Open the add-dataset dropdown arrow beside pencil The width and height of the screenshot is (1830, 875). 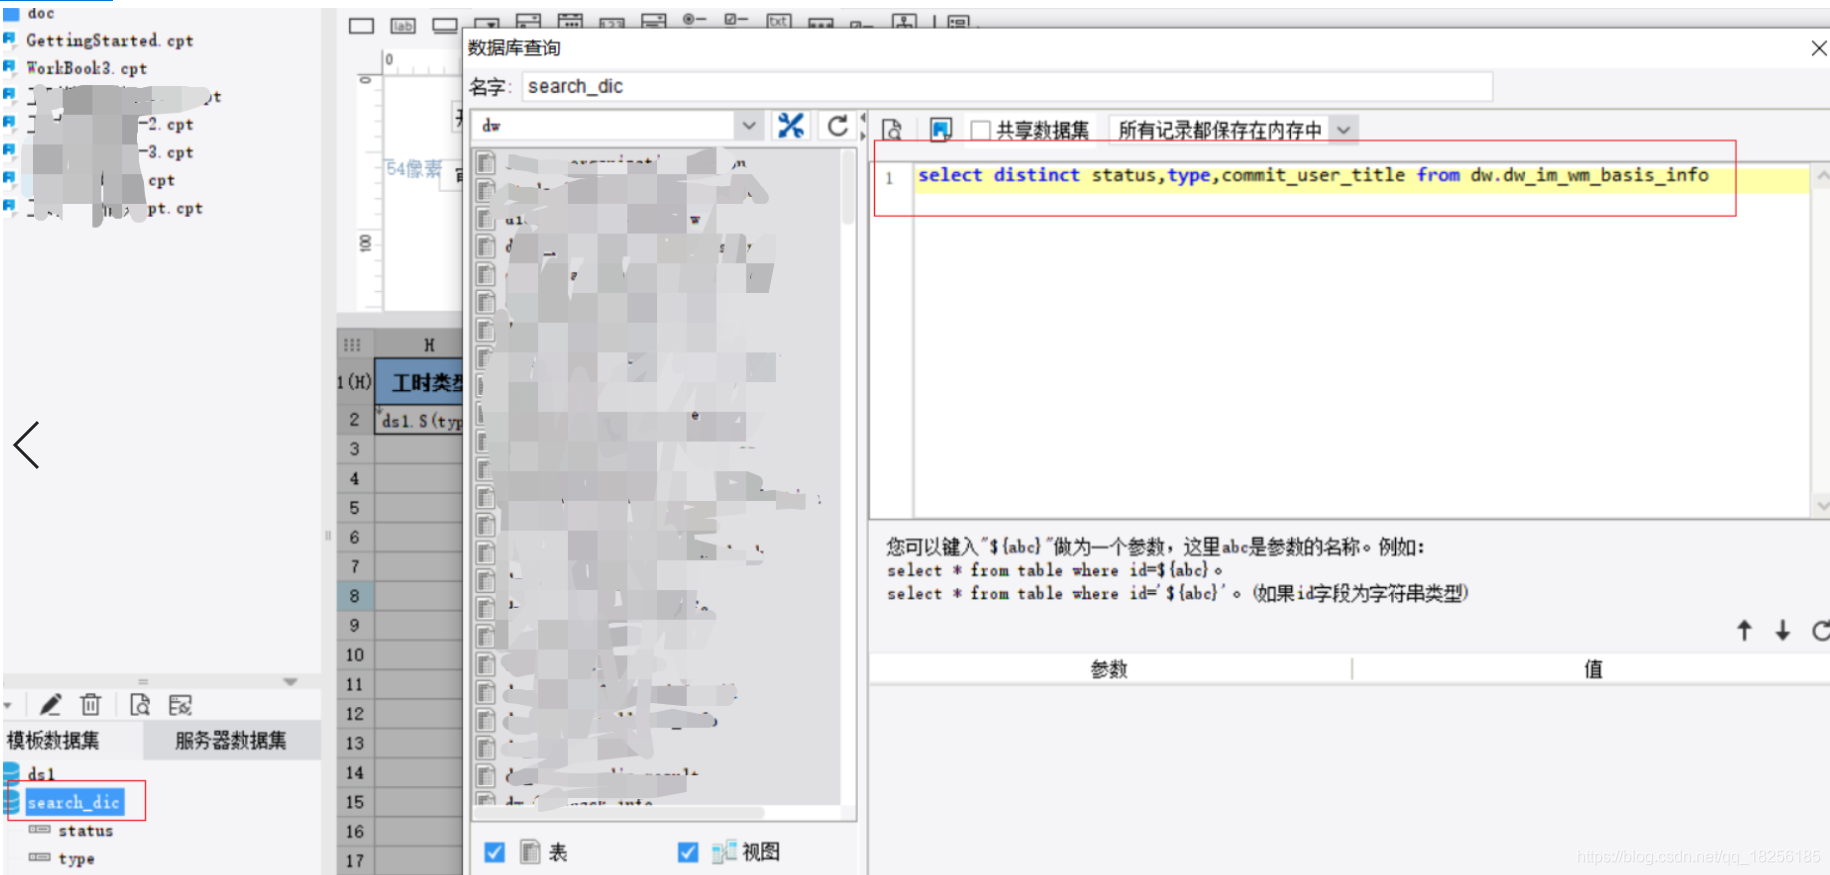[x=8, y=706]
